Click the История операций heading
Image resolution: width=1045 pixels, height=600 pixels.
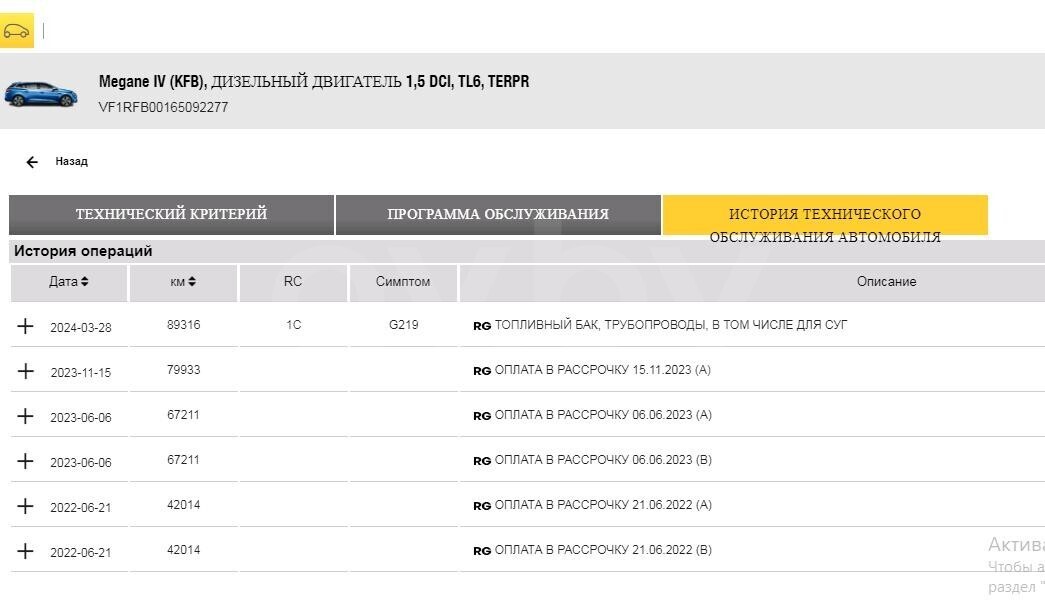(x=83, y=251)
